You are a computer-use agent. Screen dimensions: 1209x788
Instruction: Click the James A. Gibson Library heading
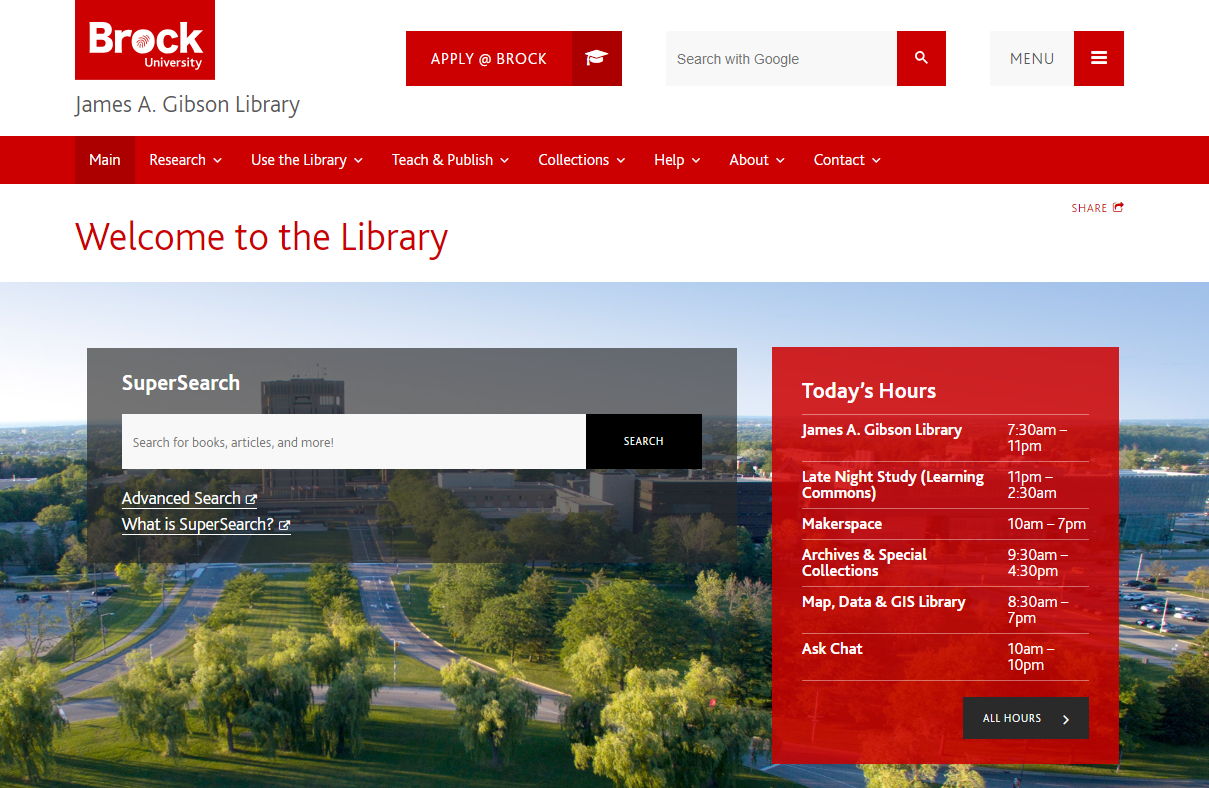[x=188, y=105]
